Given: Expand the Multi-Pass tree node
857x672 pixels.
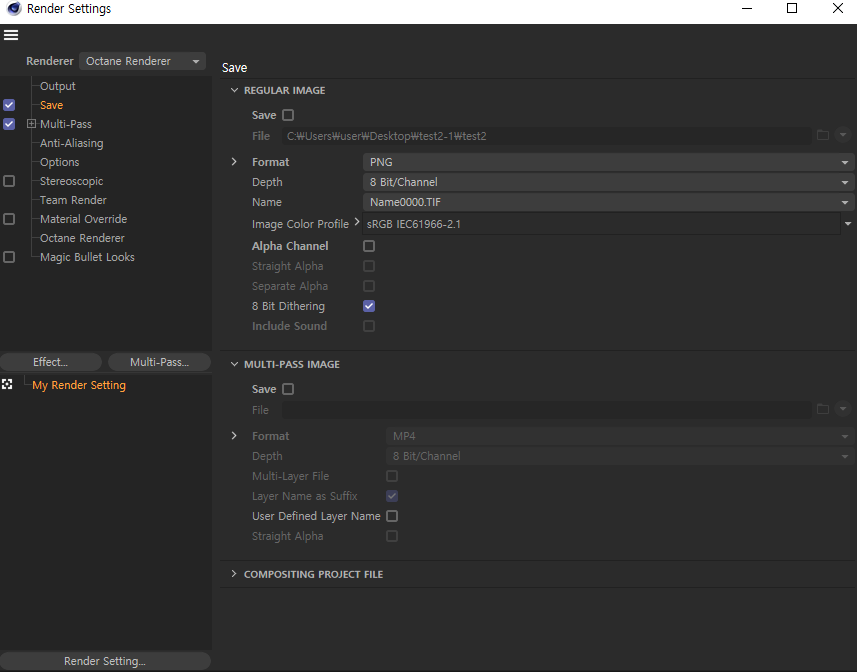Looking at the screenshot, I should coord(31,124).
